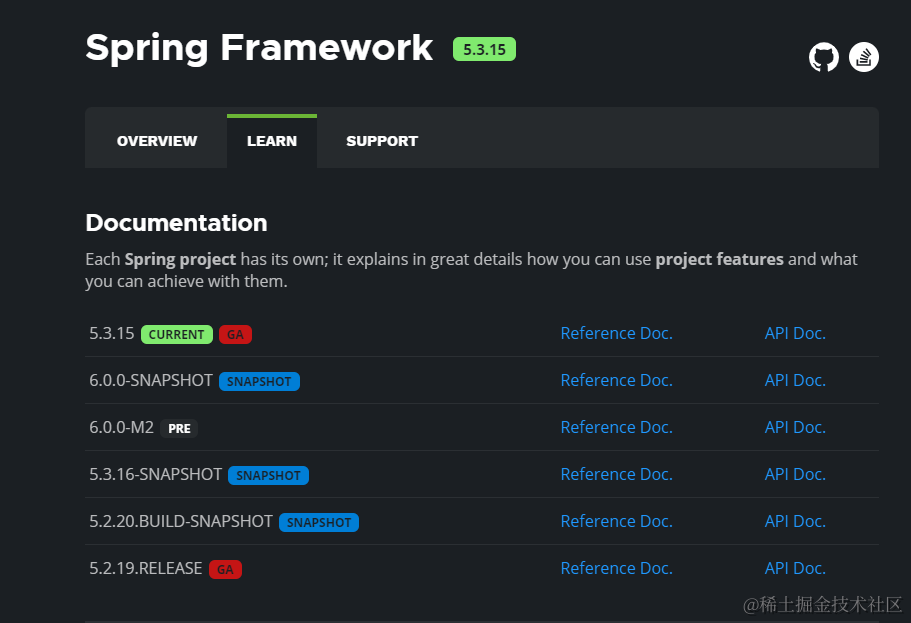Open Reference Doc. for 5.3.16-SNAPSHOT
The image size is (911, 623).
click(616, 474)
